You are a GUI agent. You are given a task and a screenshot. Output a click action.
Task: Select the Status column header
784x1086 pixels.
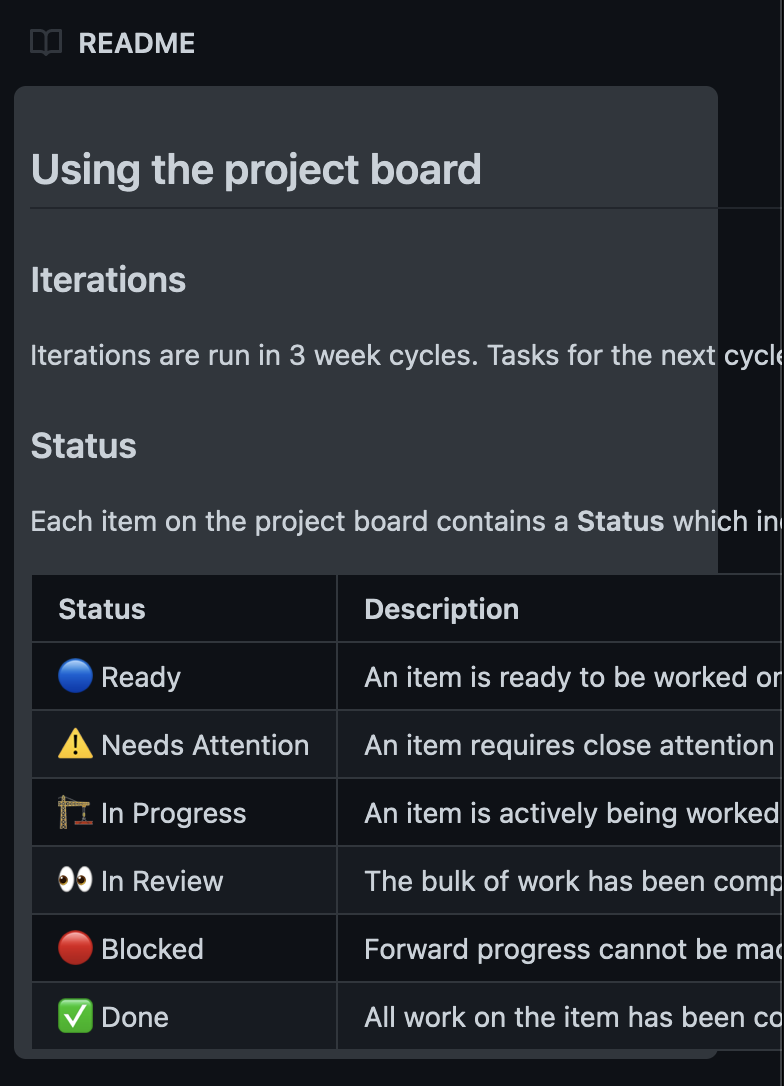coord(101,608)
